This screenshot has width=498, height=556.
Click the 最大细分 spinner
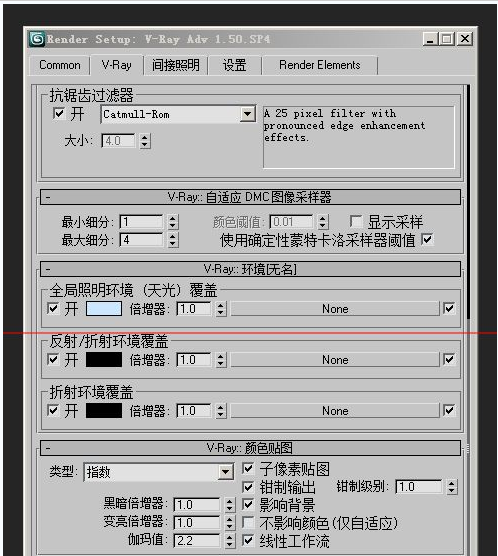pyautogui.click(x=172, y=240)
